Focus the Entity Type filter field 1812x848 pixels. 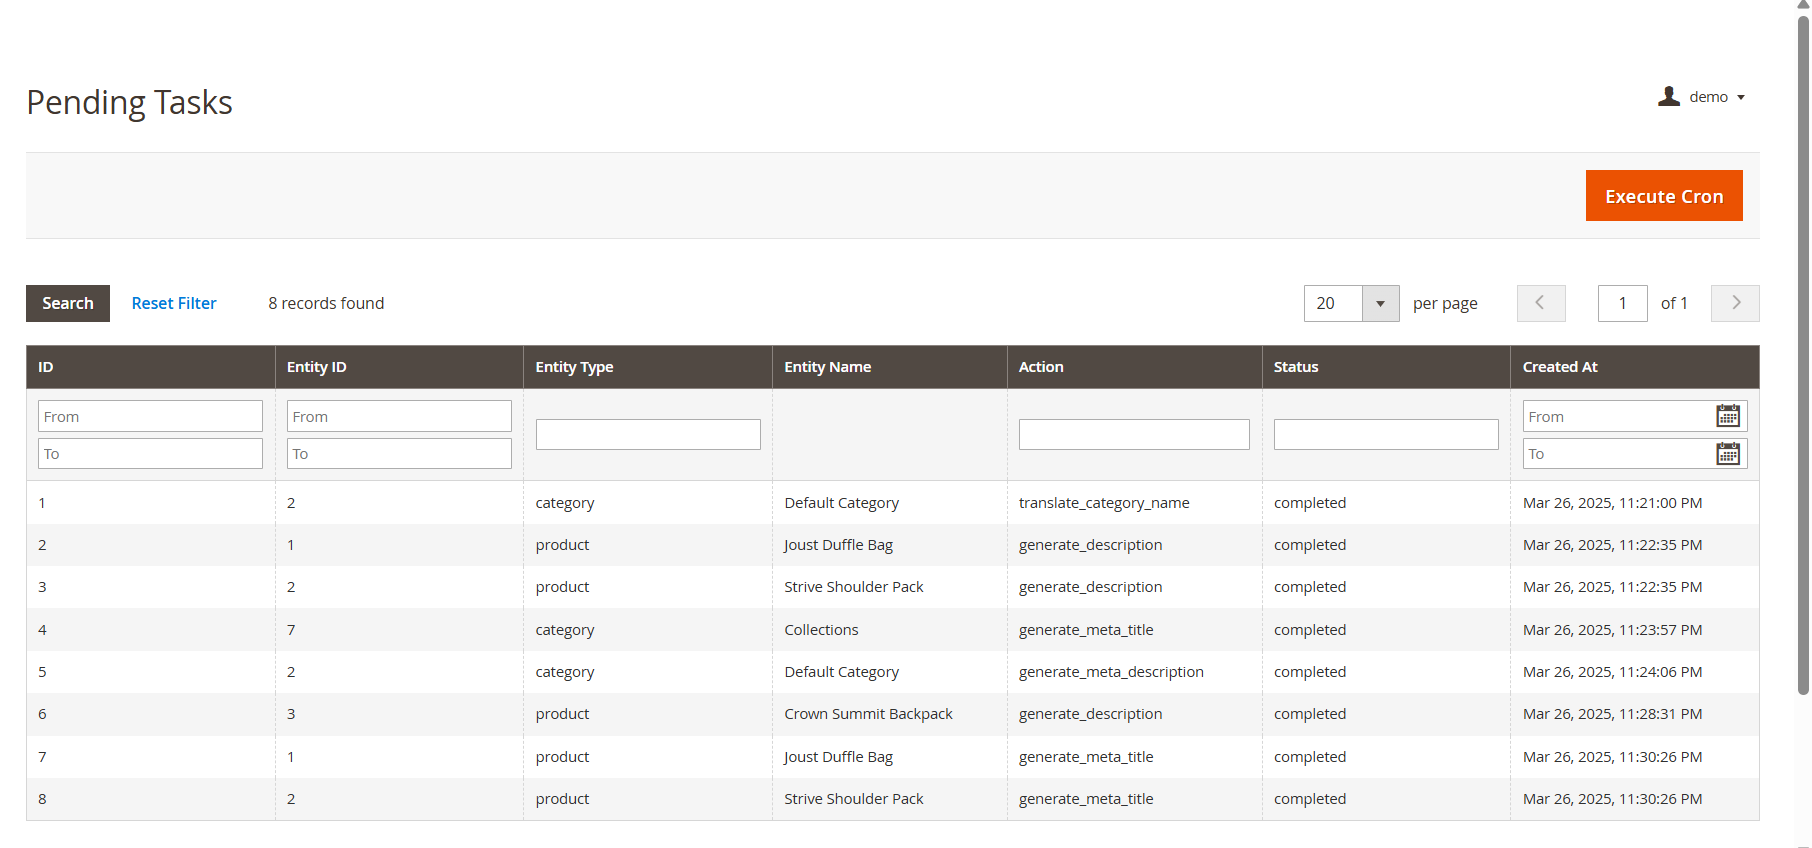click(x=648, y=434)
